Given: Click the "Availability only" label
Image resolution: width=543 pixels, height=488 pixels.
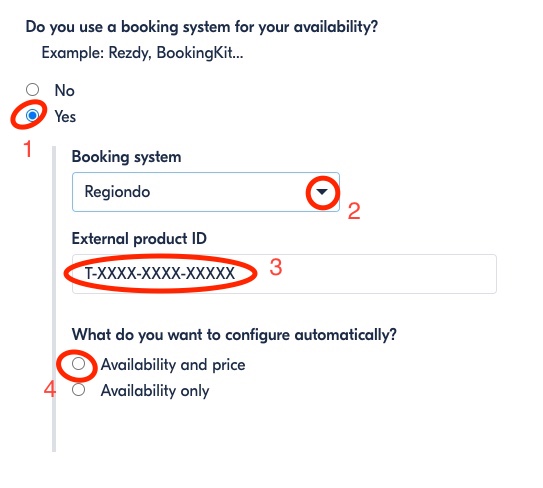Looking at the screenshot, I should pyautogui.click(x=155, y=391).
